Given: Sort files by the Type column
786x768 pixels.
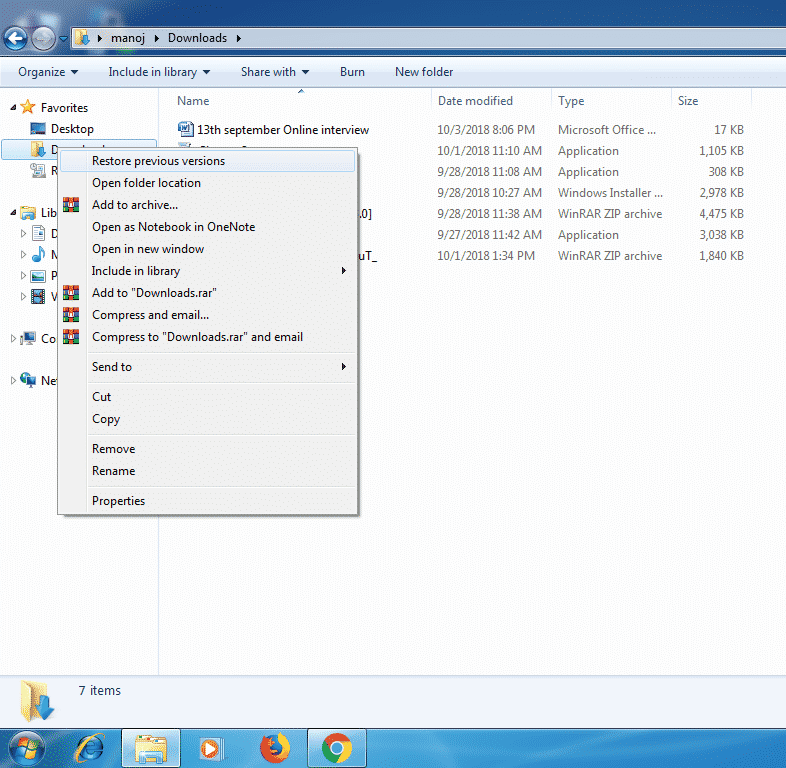Looking at the screenshot, I should [x=571, y=101].
